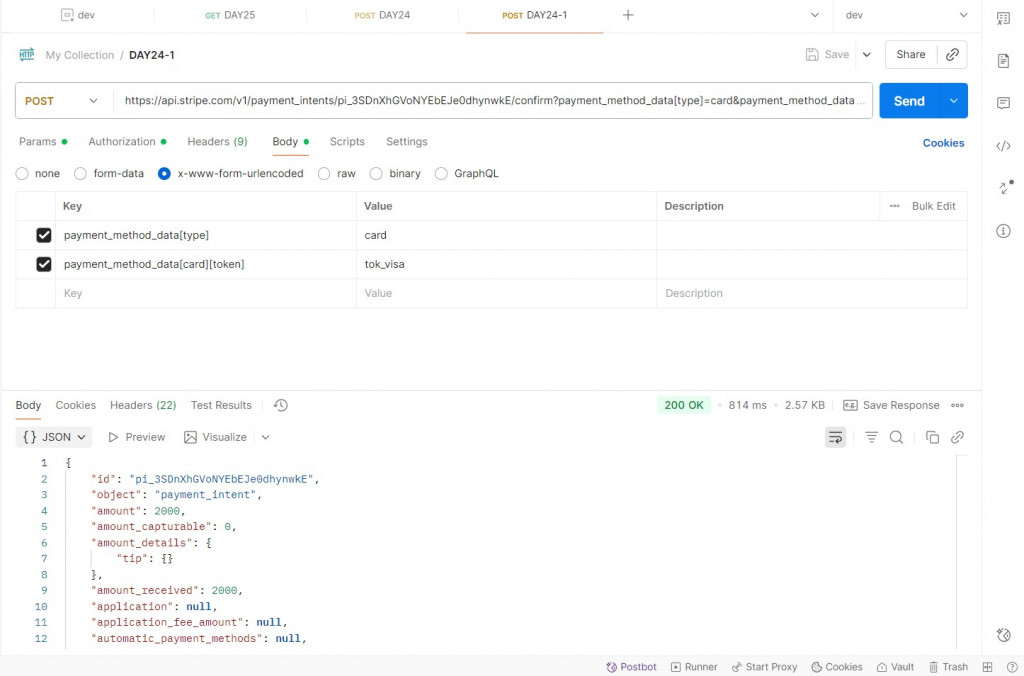This screenshot has width=1024, height=676.
Task: Select the form-data body type
Action: tap(80, 174)
